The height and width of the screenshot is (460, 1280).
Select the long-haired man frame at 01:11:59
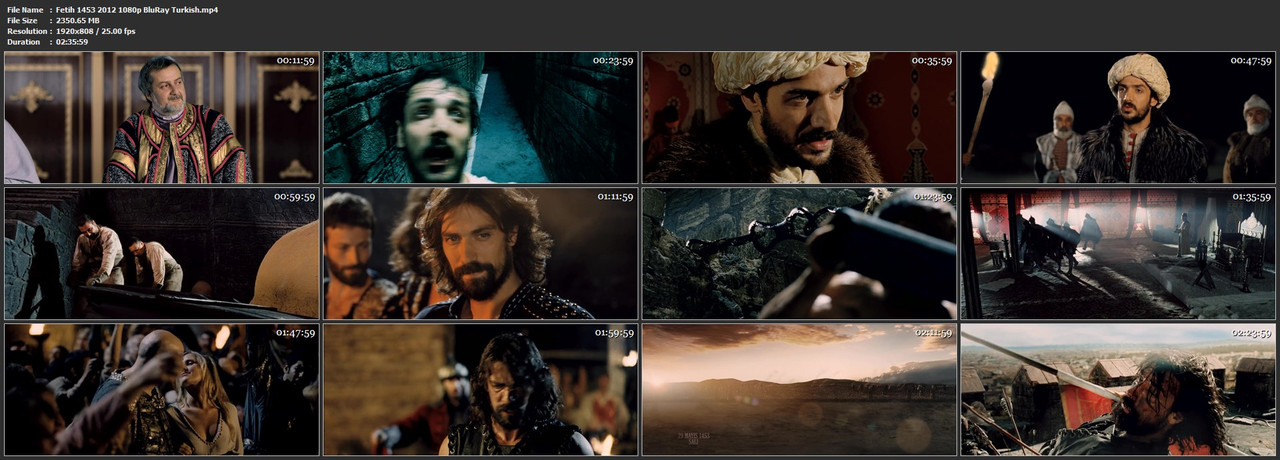pyautogui.click(x=480, y=254)
